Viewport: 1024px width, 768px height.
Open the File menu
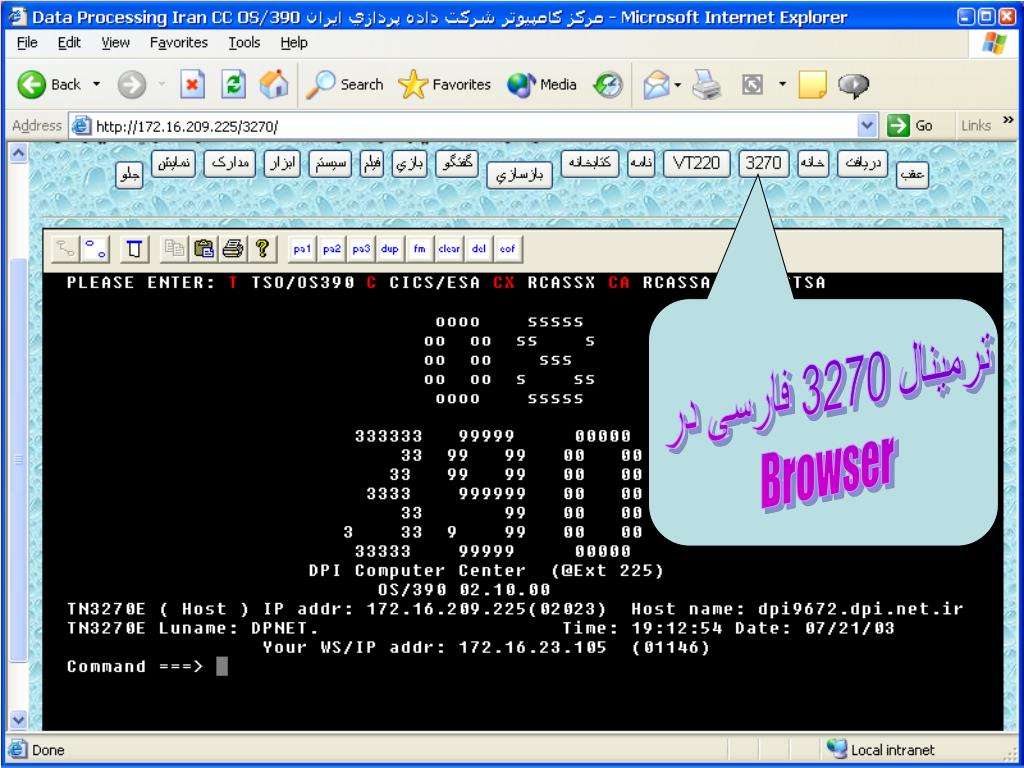pyautogui.click(x=27, y=42)
